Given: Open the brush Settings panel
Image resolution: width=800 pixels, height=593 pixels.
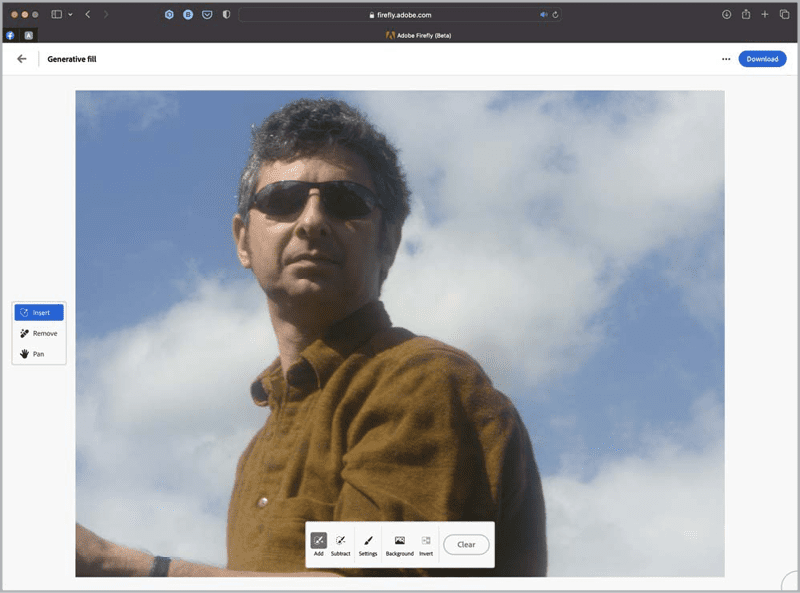Looking at the screenshot, I should point(368,540).
